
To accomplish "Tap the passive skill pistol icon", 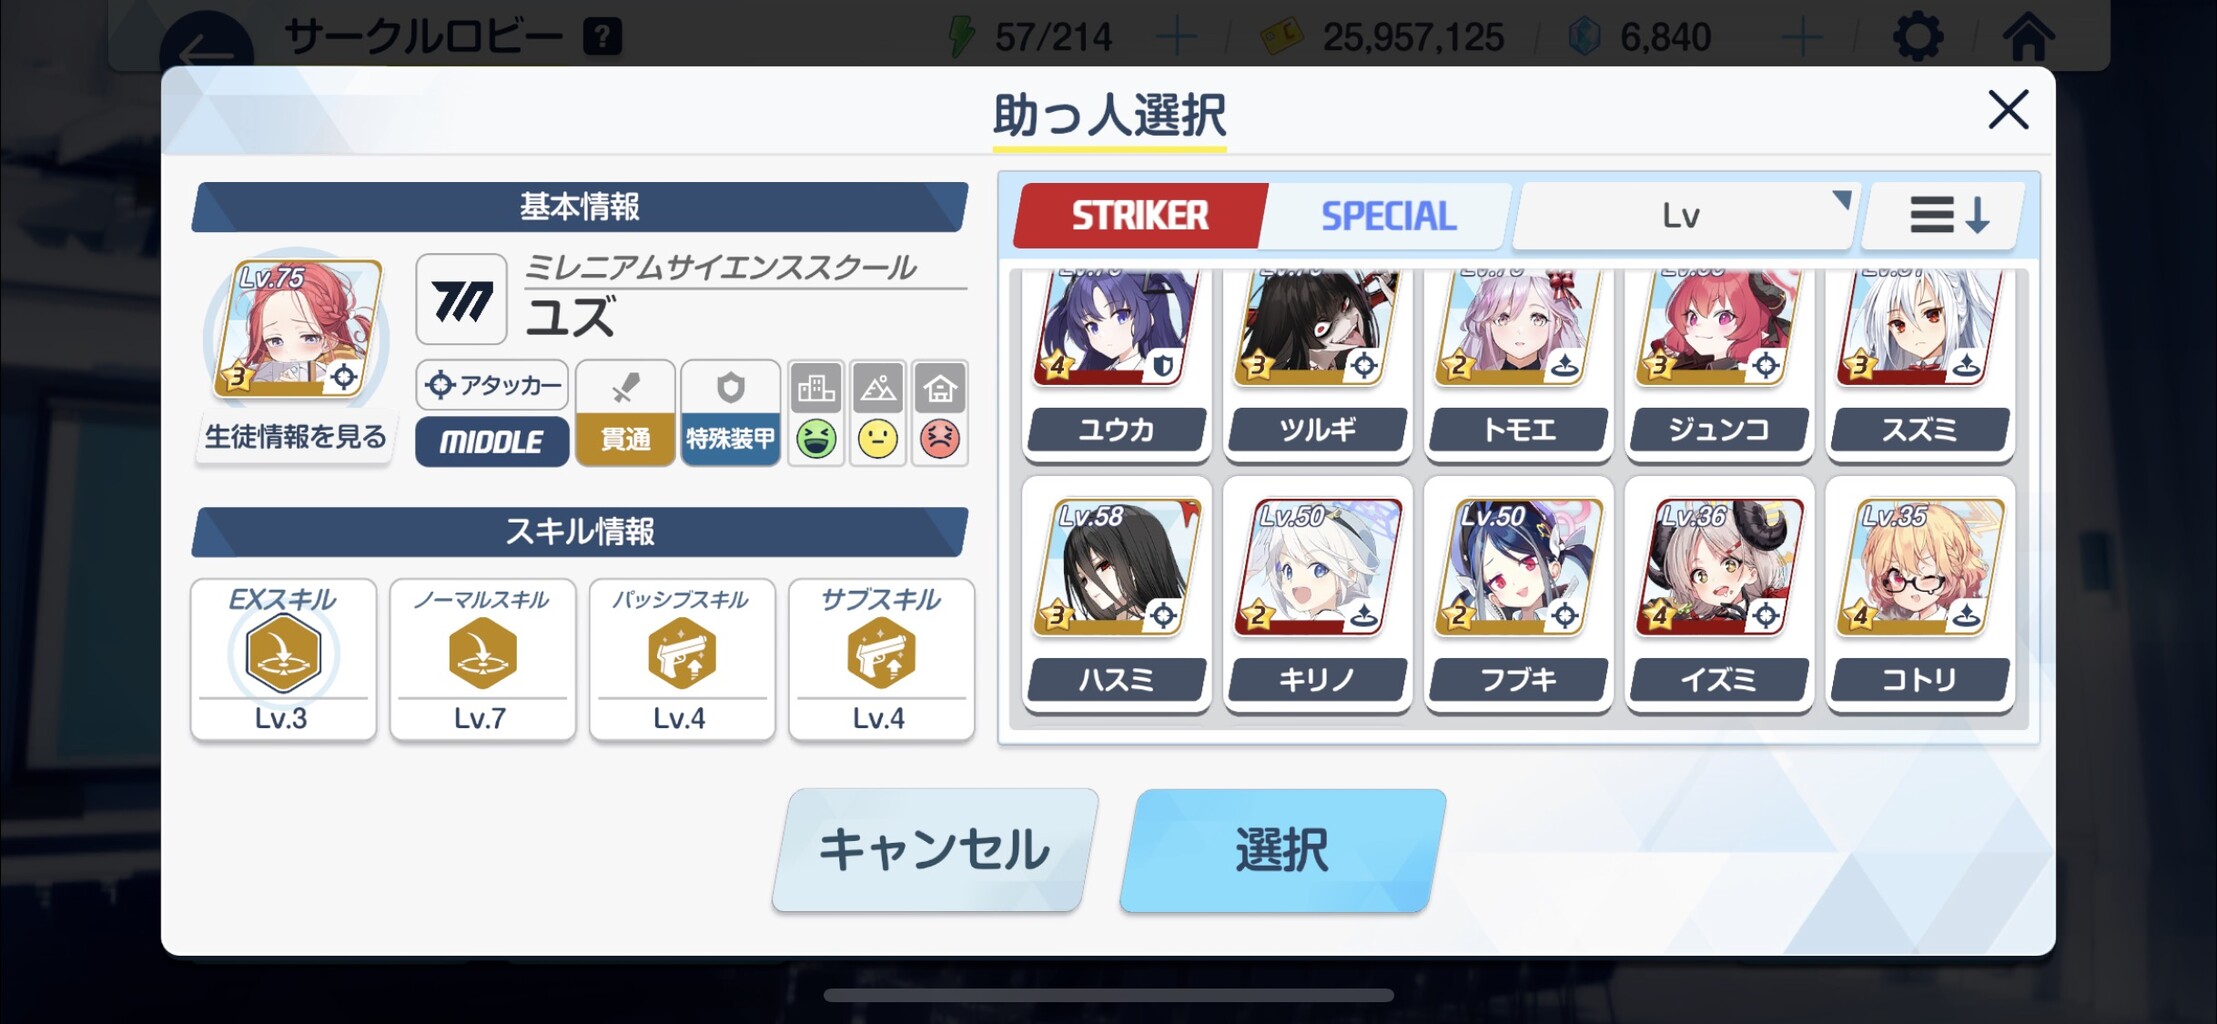I will pos(682,654).
